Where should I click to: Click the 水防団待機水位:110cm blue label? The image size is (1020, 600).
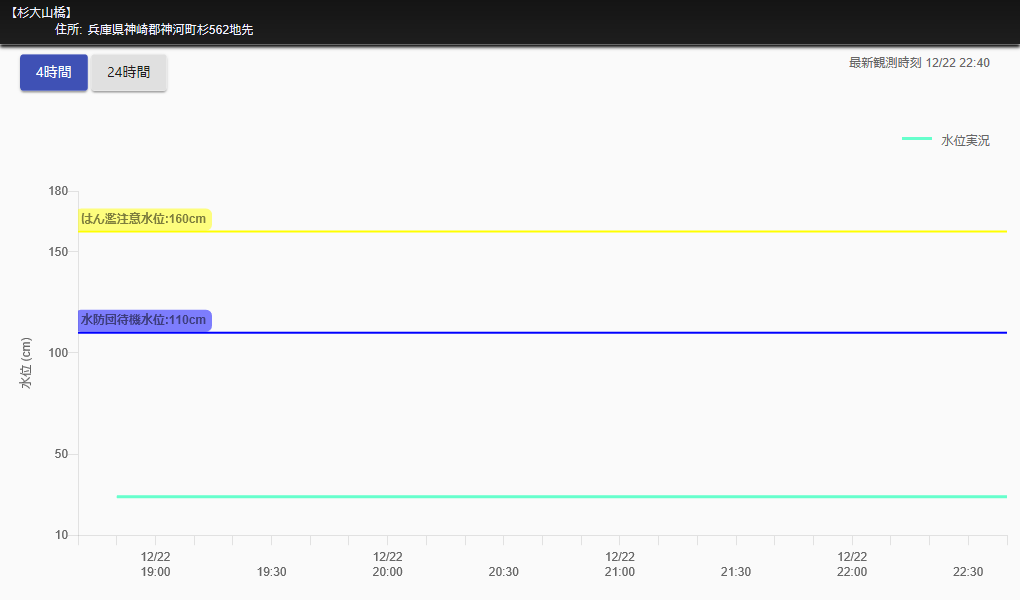[144, 320]
